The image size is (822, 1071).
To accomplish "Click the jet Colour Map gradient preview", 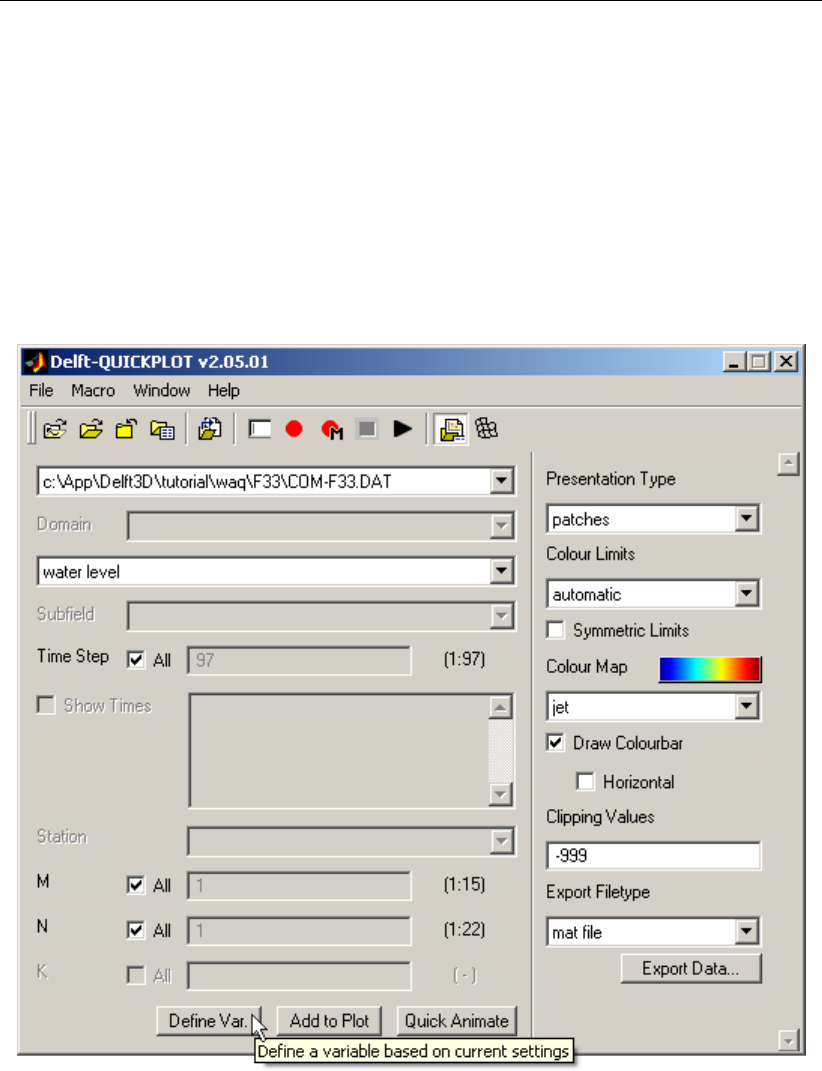I will tap(710, 669).
